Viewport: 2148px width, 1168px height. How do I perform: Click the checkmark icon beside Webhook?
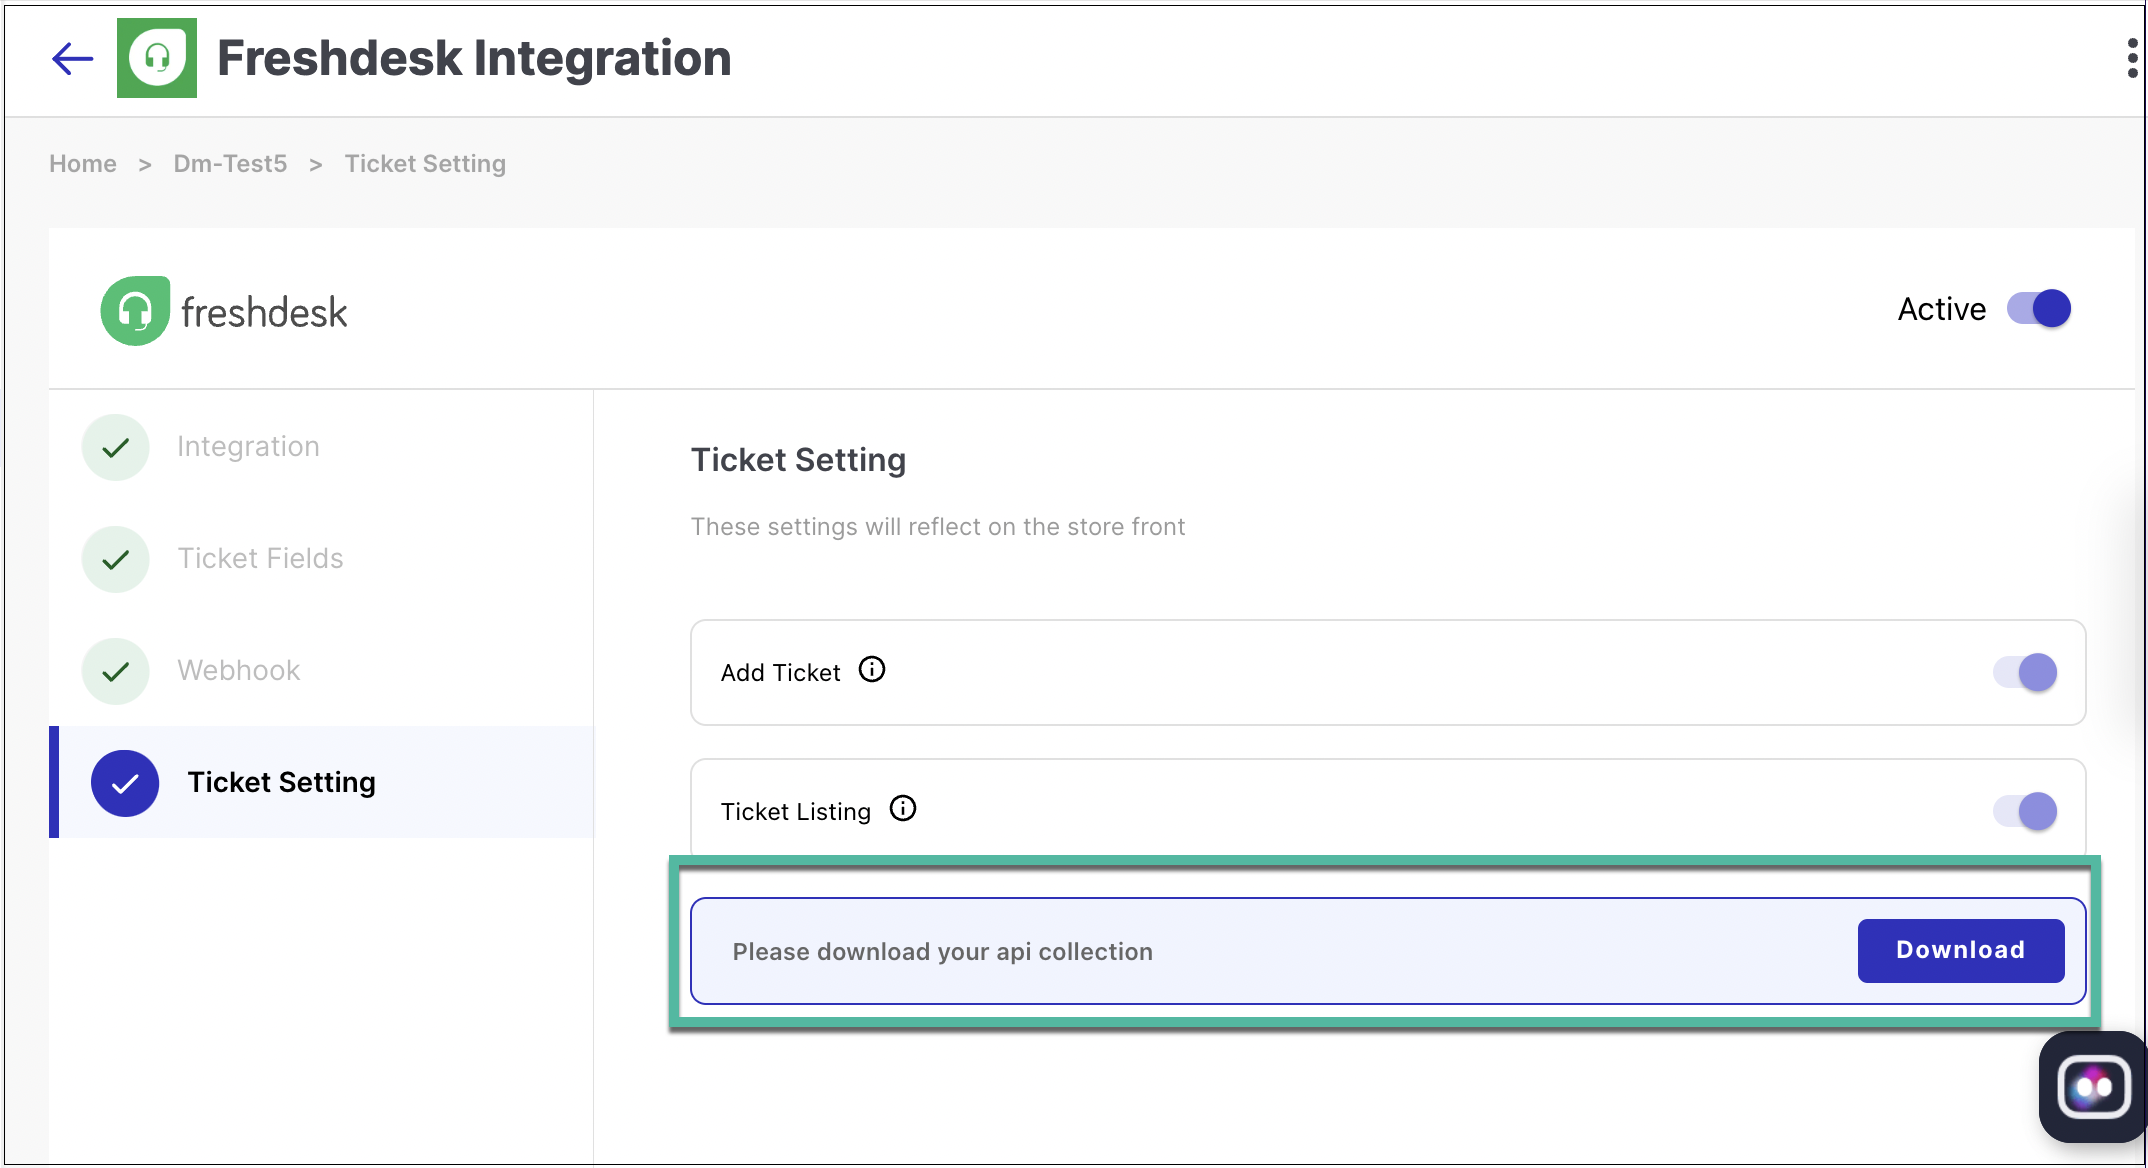115,671
